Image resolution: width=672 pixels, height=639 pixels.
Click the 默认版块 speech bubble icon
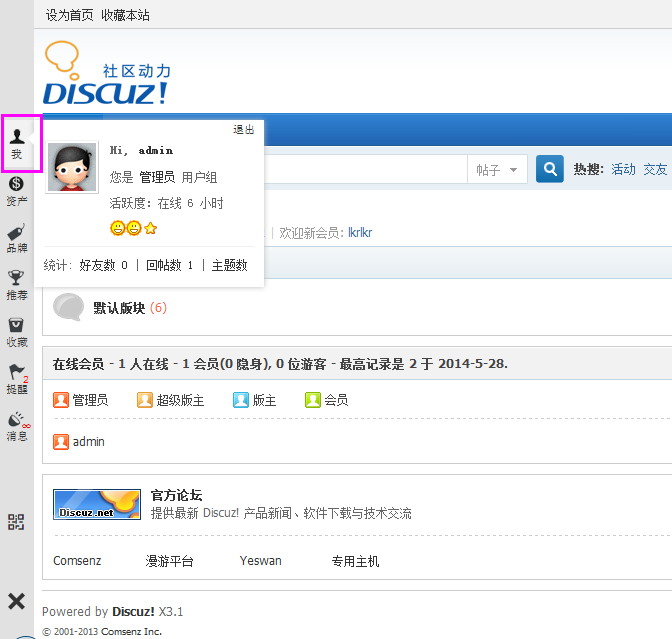coord(68,307)
